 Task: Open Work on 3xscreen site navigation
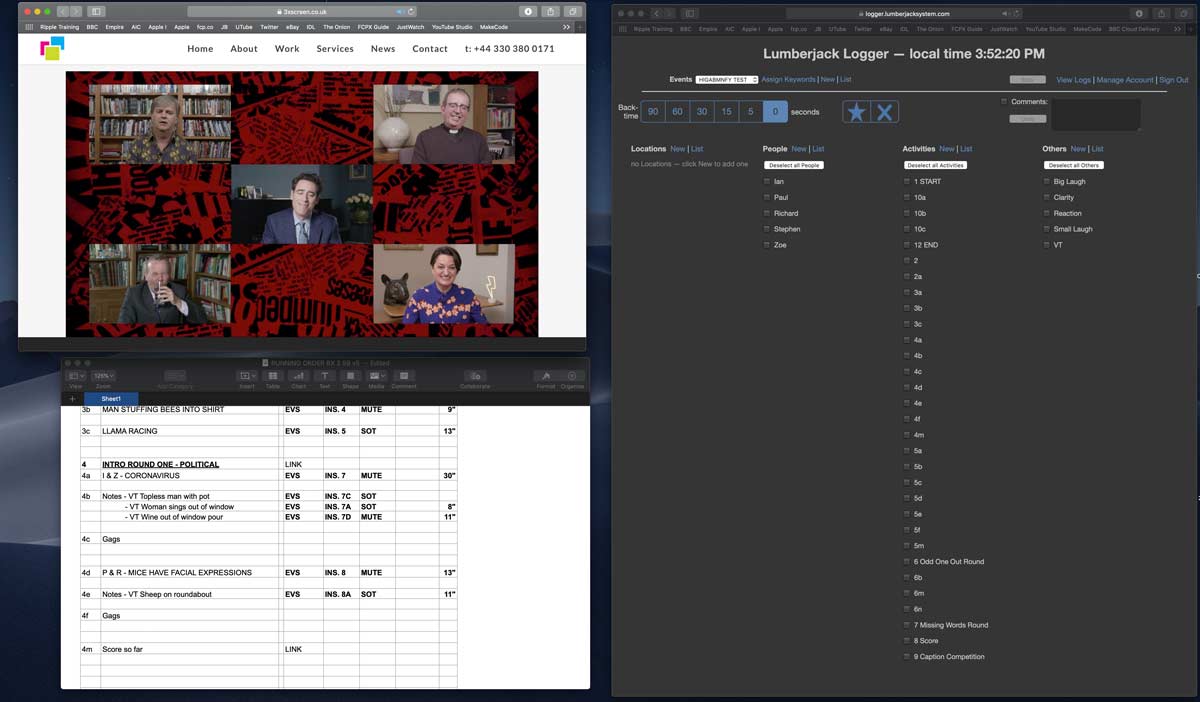pyautogui.click(x=287, y=49)
